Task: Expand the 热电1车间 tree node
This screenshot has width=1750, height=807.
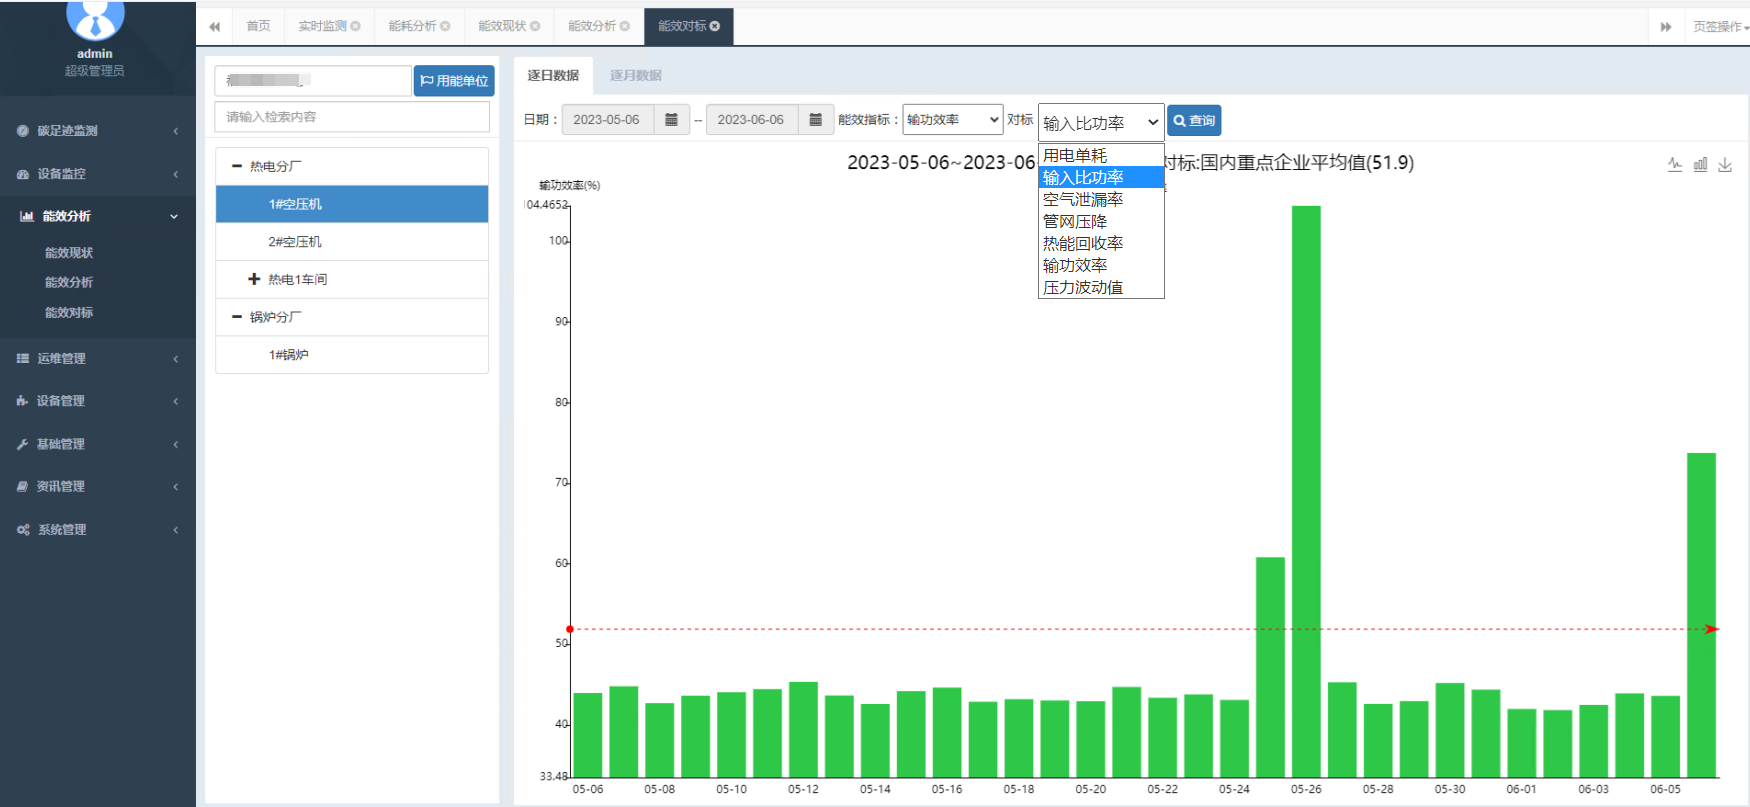Action: [254, 280]
